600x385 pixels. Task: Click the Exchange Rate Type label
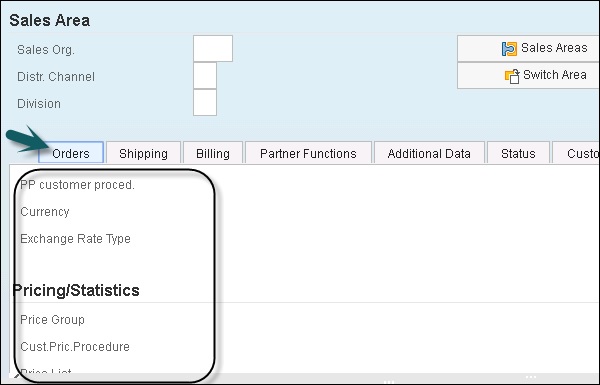(75, 239)
